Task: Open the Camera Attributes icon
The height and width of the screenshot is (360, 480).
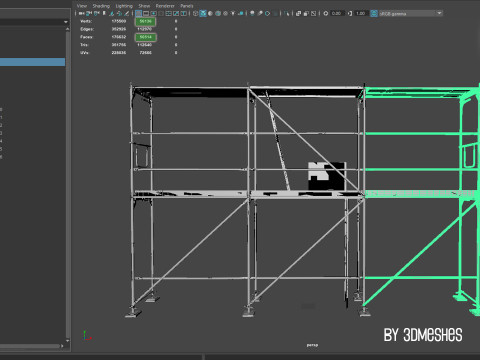Action: click(96, 13)
